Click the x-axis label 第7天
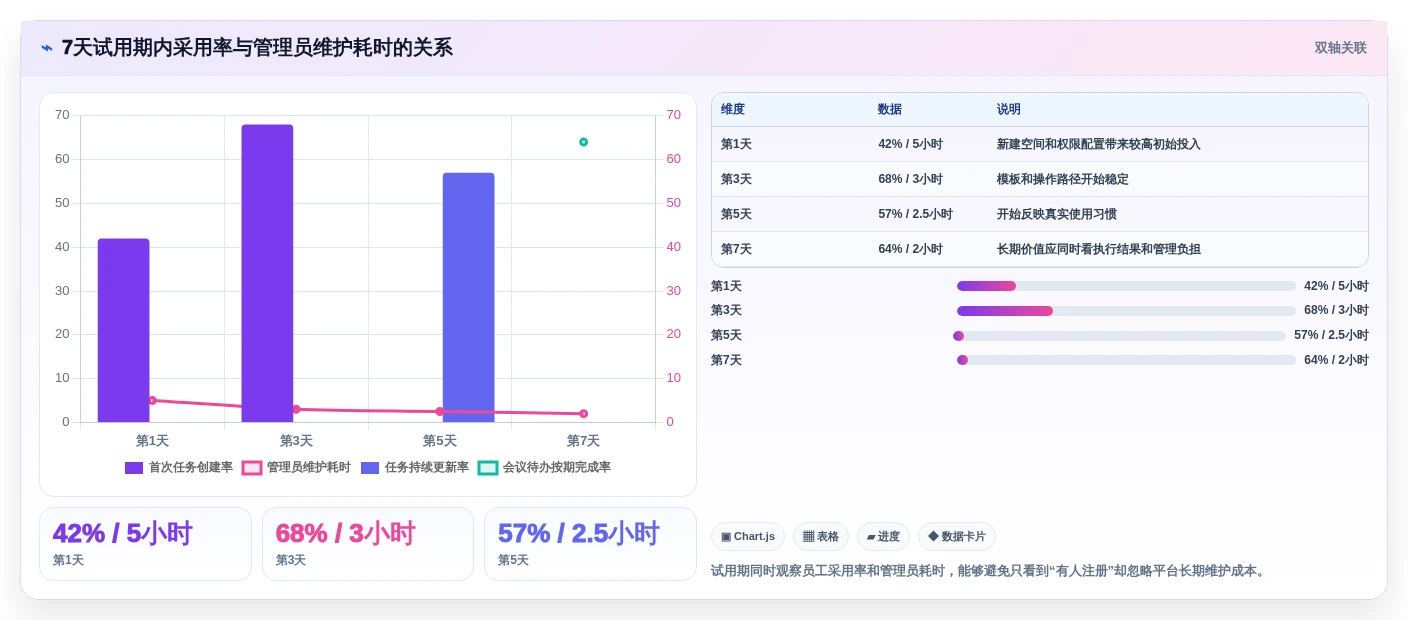 click(583, 441)
